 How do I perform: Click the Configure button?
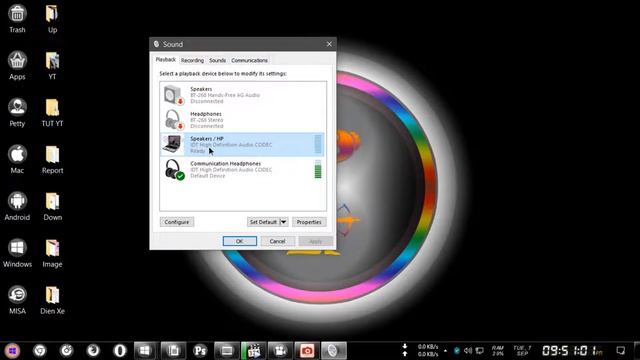[177, 222]
